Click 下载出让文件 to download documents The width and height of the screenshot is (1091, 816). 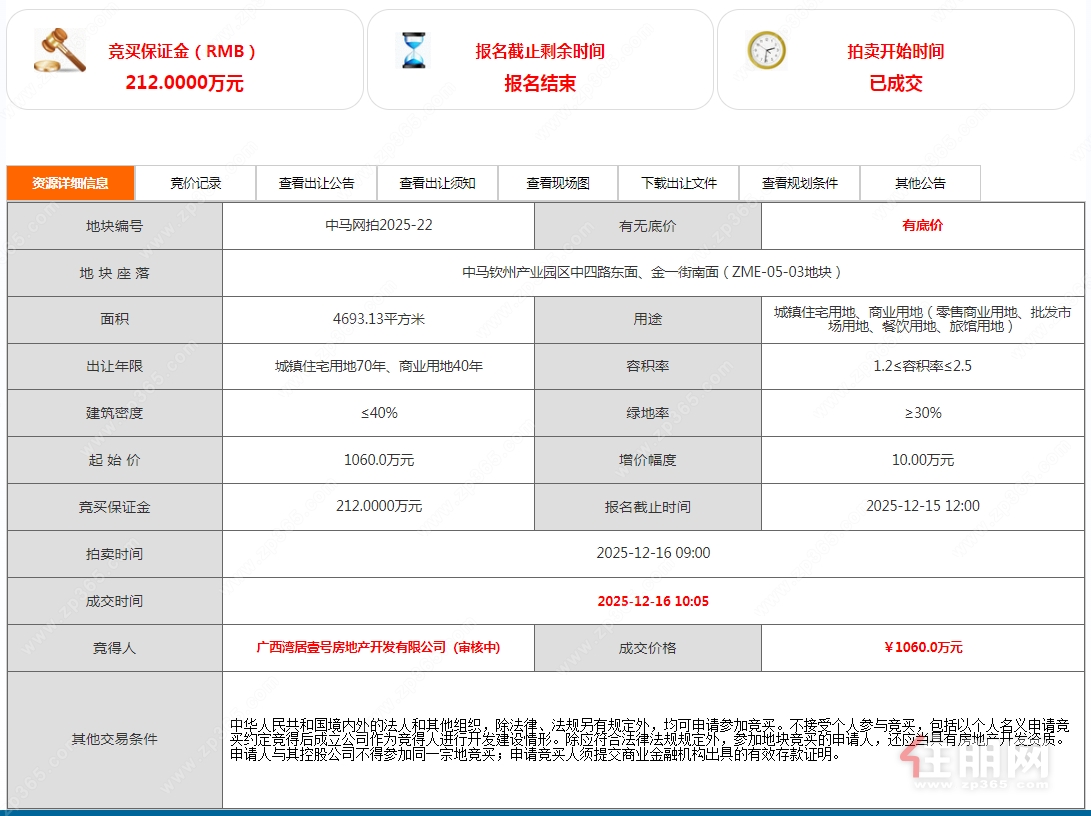(678, 183)
